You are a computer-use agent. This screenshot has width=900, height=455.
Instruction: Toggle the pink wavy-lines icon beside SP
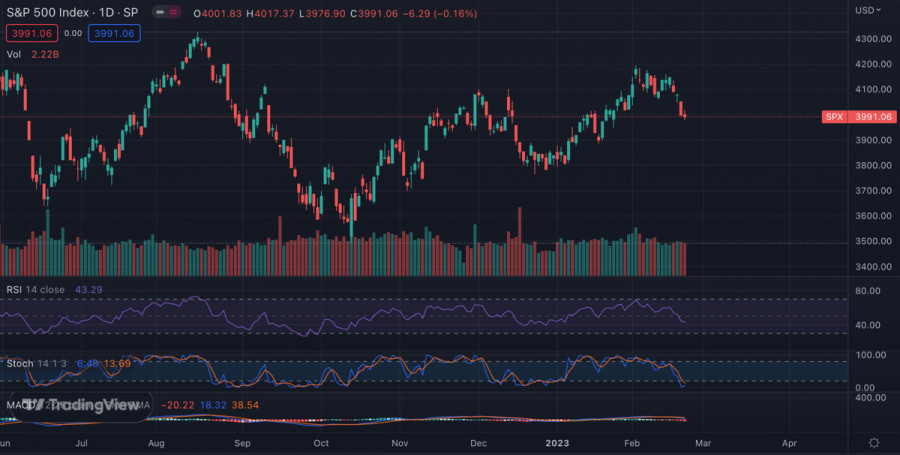point(174,12)
